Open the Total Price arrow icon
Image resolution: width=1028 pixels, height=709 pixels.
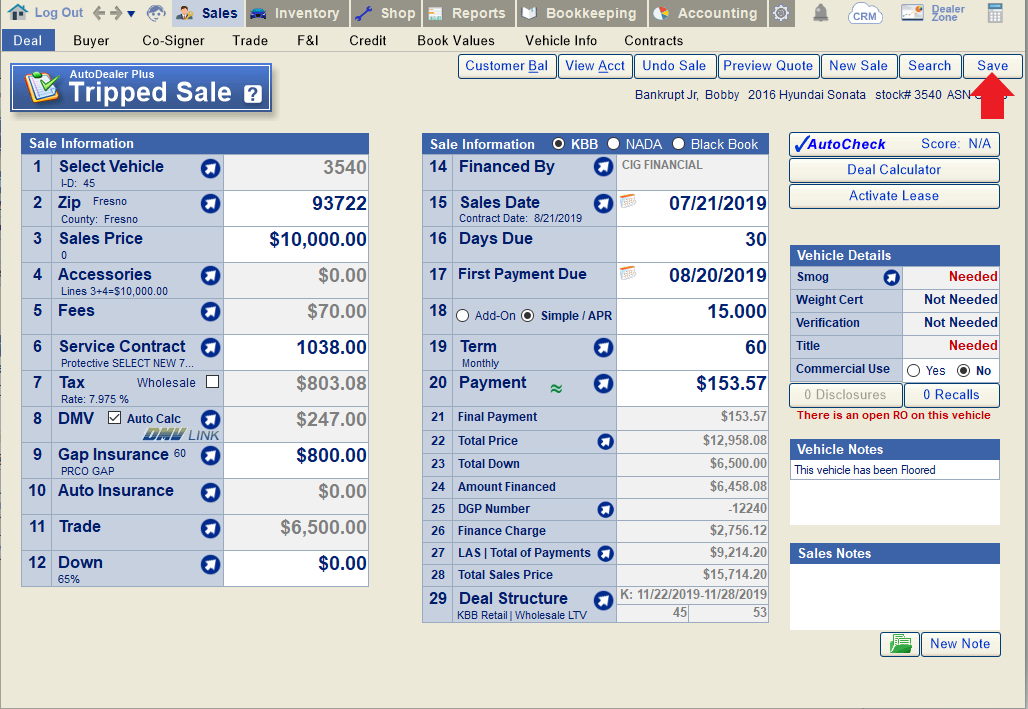click(606, 442)
